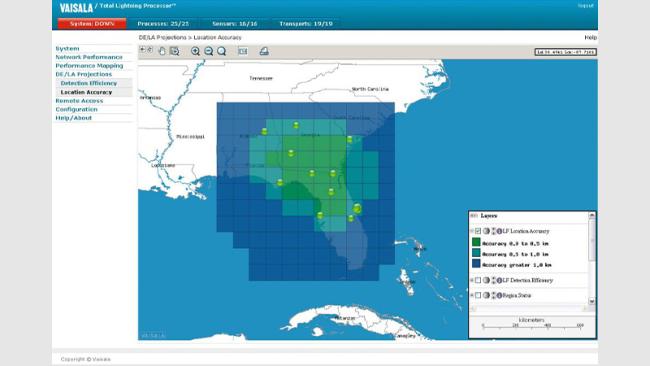Select the zoom-to-rectangle tool in toolbar
The width and height of the screenshot is (650, 366).
tap(175, 51)
